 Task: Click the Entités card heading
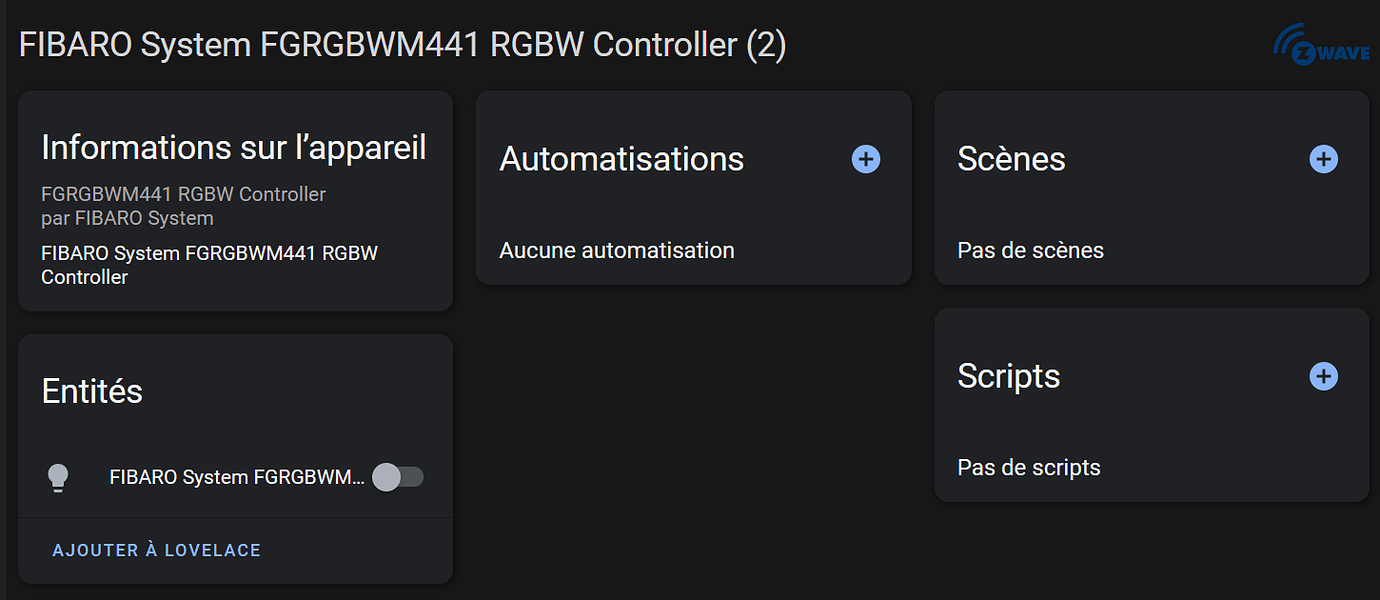92,391
